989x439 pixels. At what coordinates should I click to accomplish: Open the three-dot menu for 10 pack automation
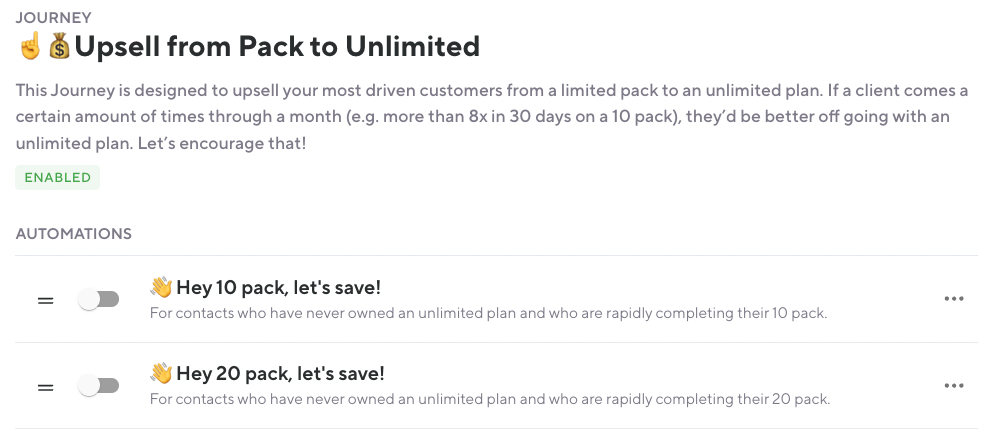click(x=953, y=300)
